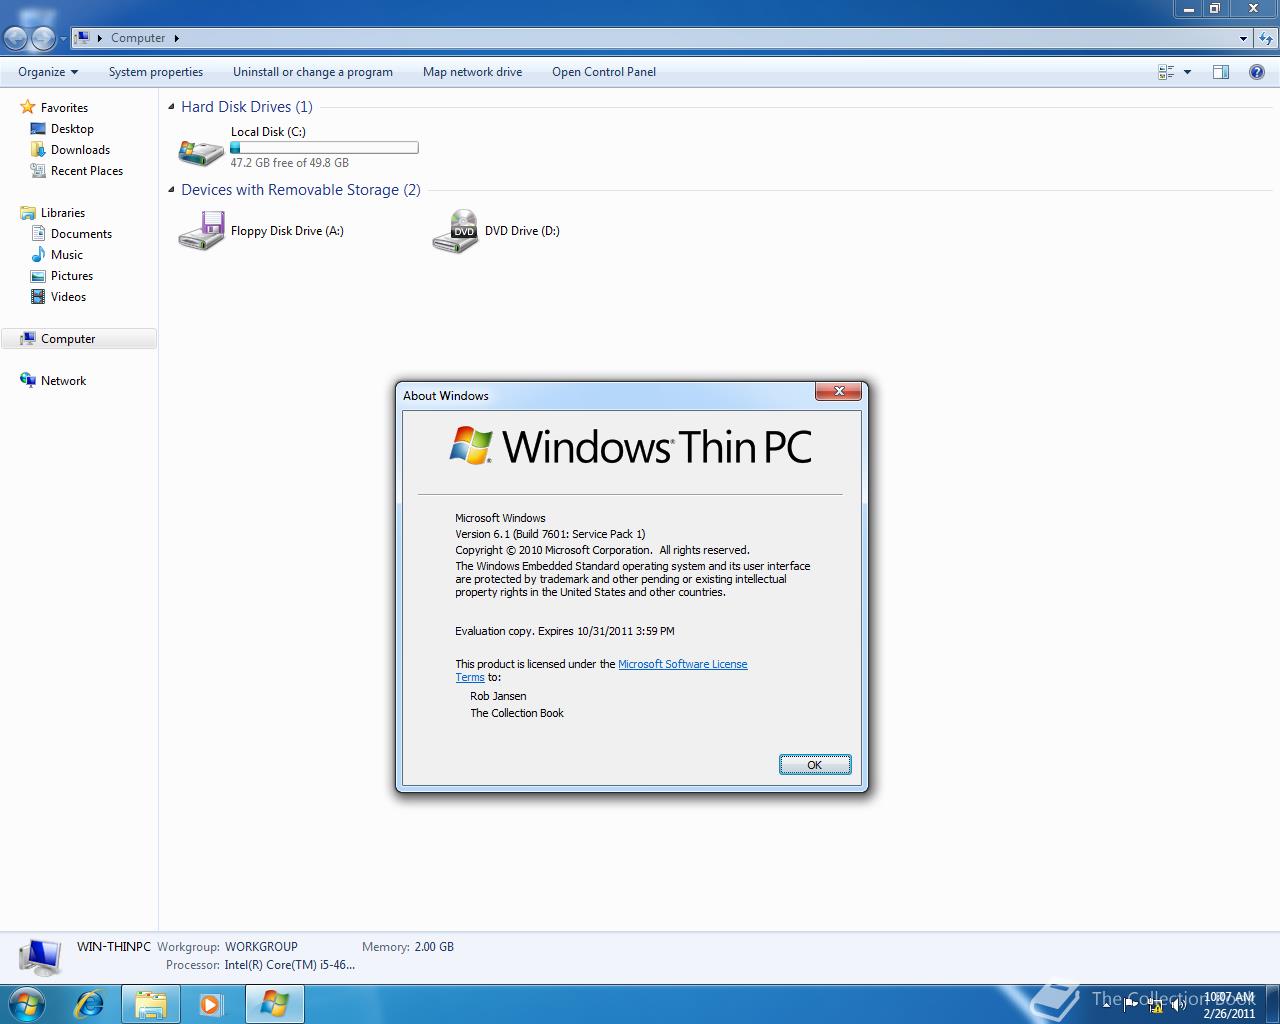
Task: Show hidden tray icons arrow
Action: coord(1106,1004)
